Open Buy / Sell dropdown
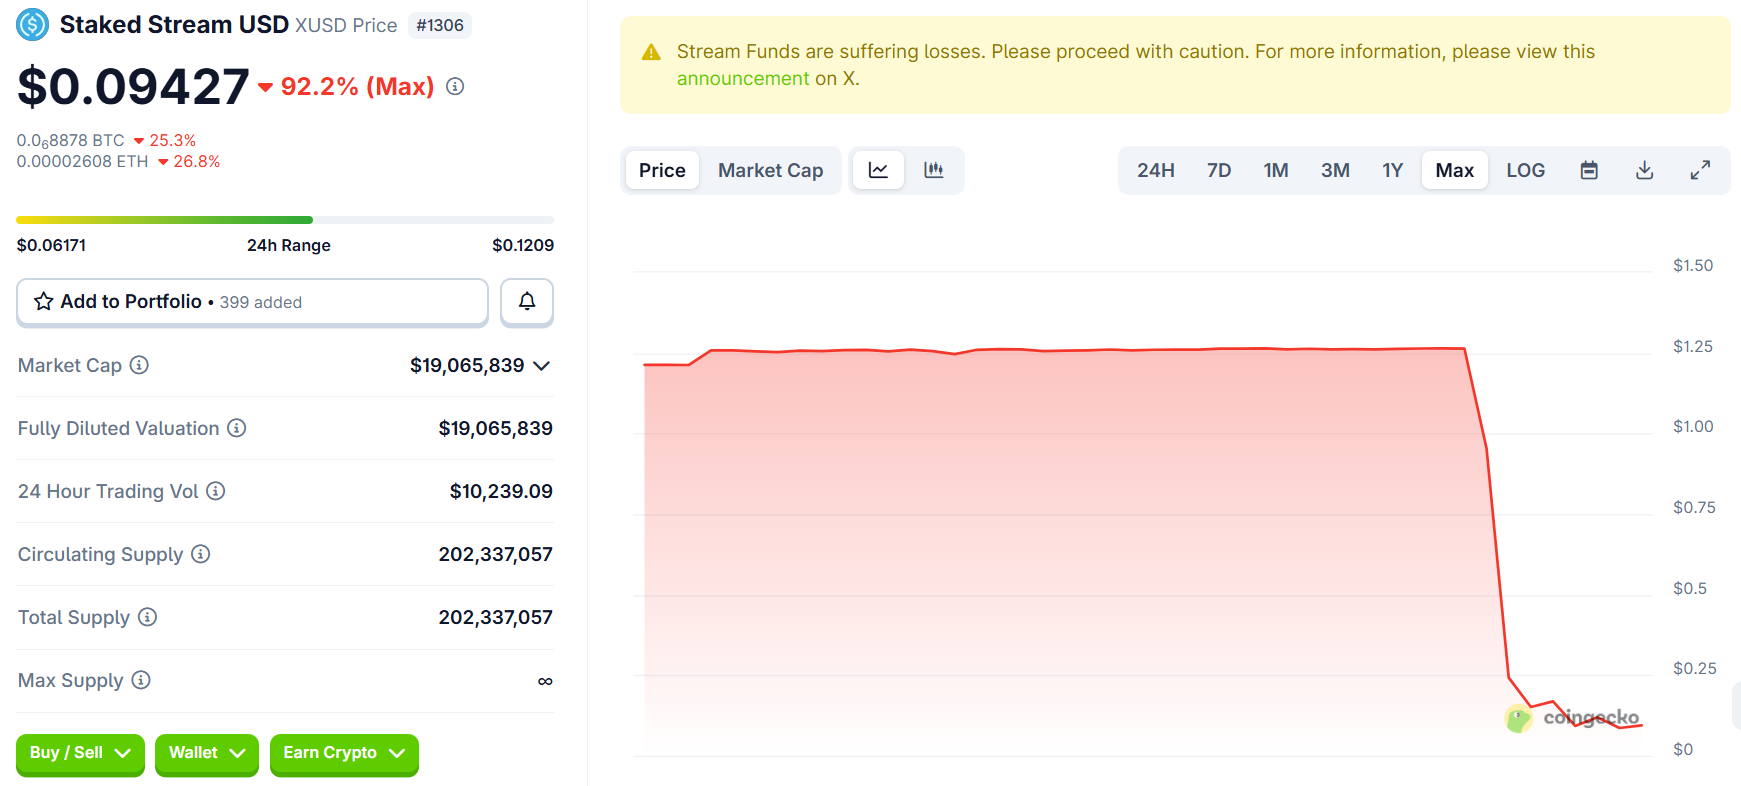1741x786 pixels. click(x=80, y=754)
